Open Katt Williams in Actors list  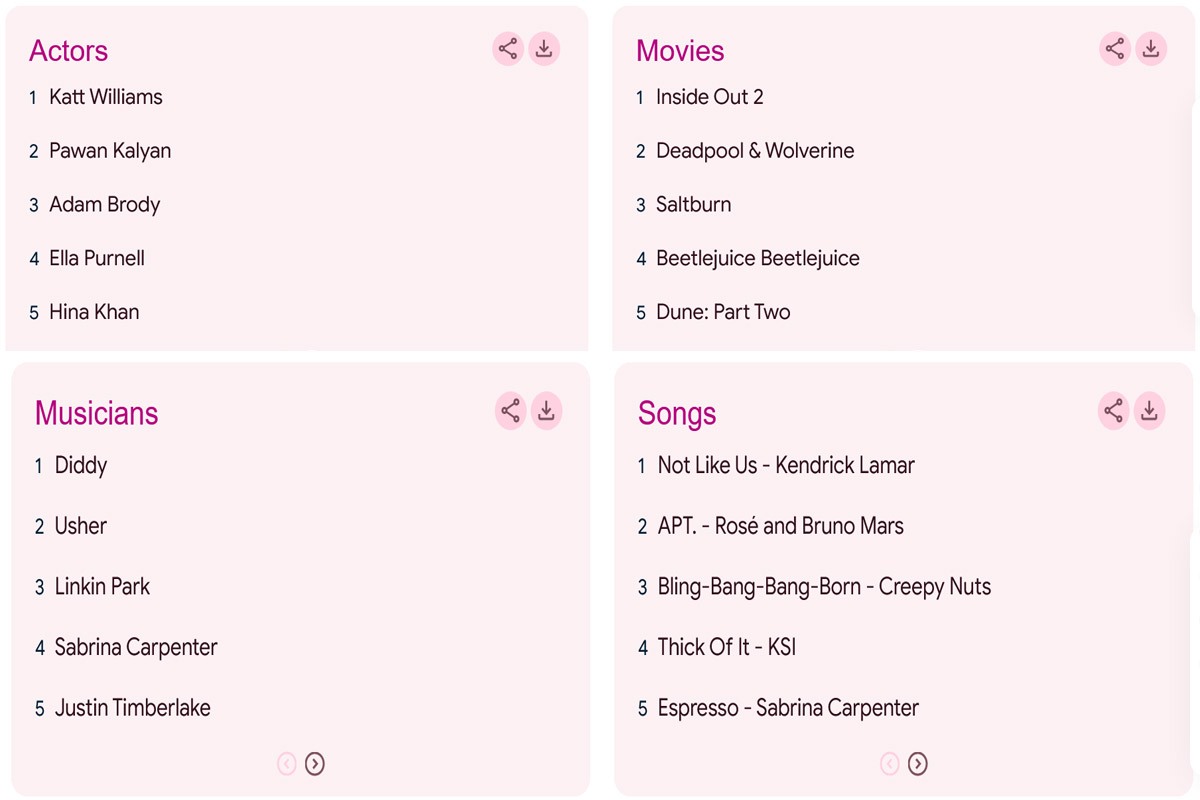pos(106,97)
